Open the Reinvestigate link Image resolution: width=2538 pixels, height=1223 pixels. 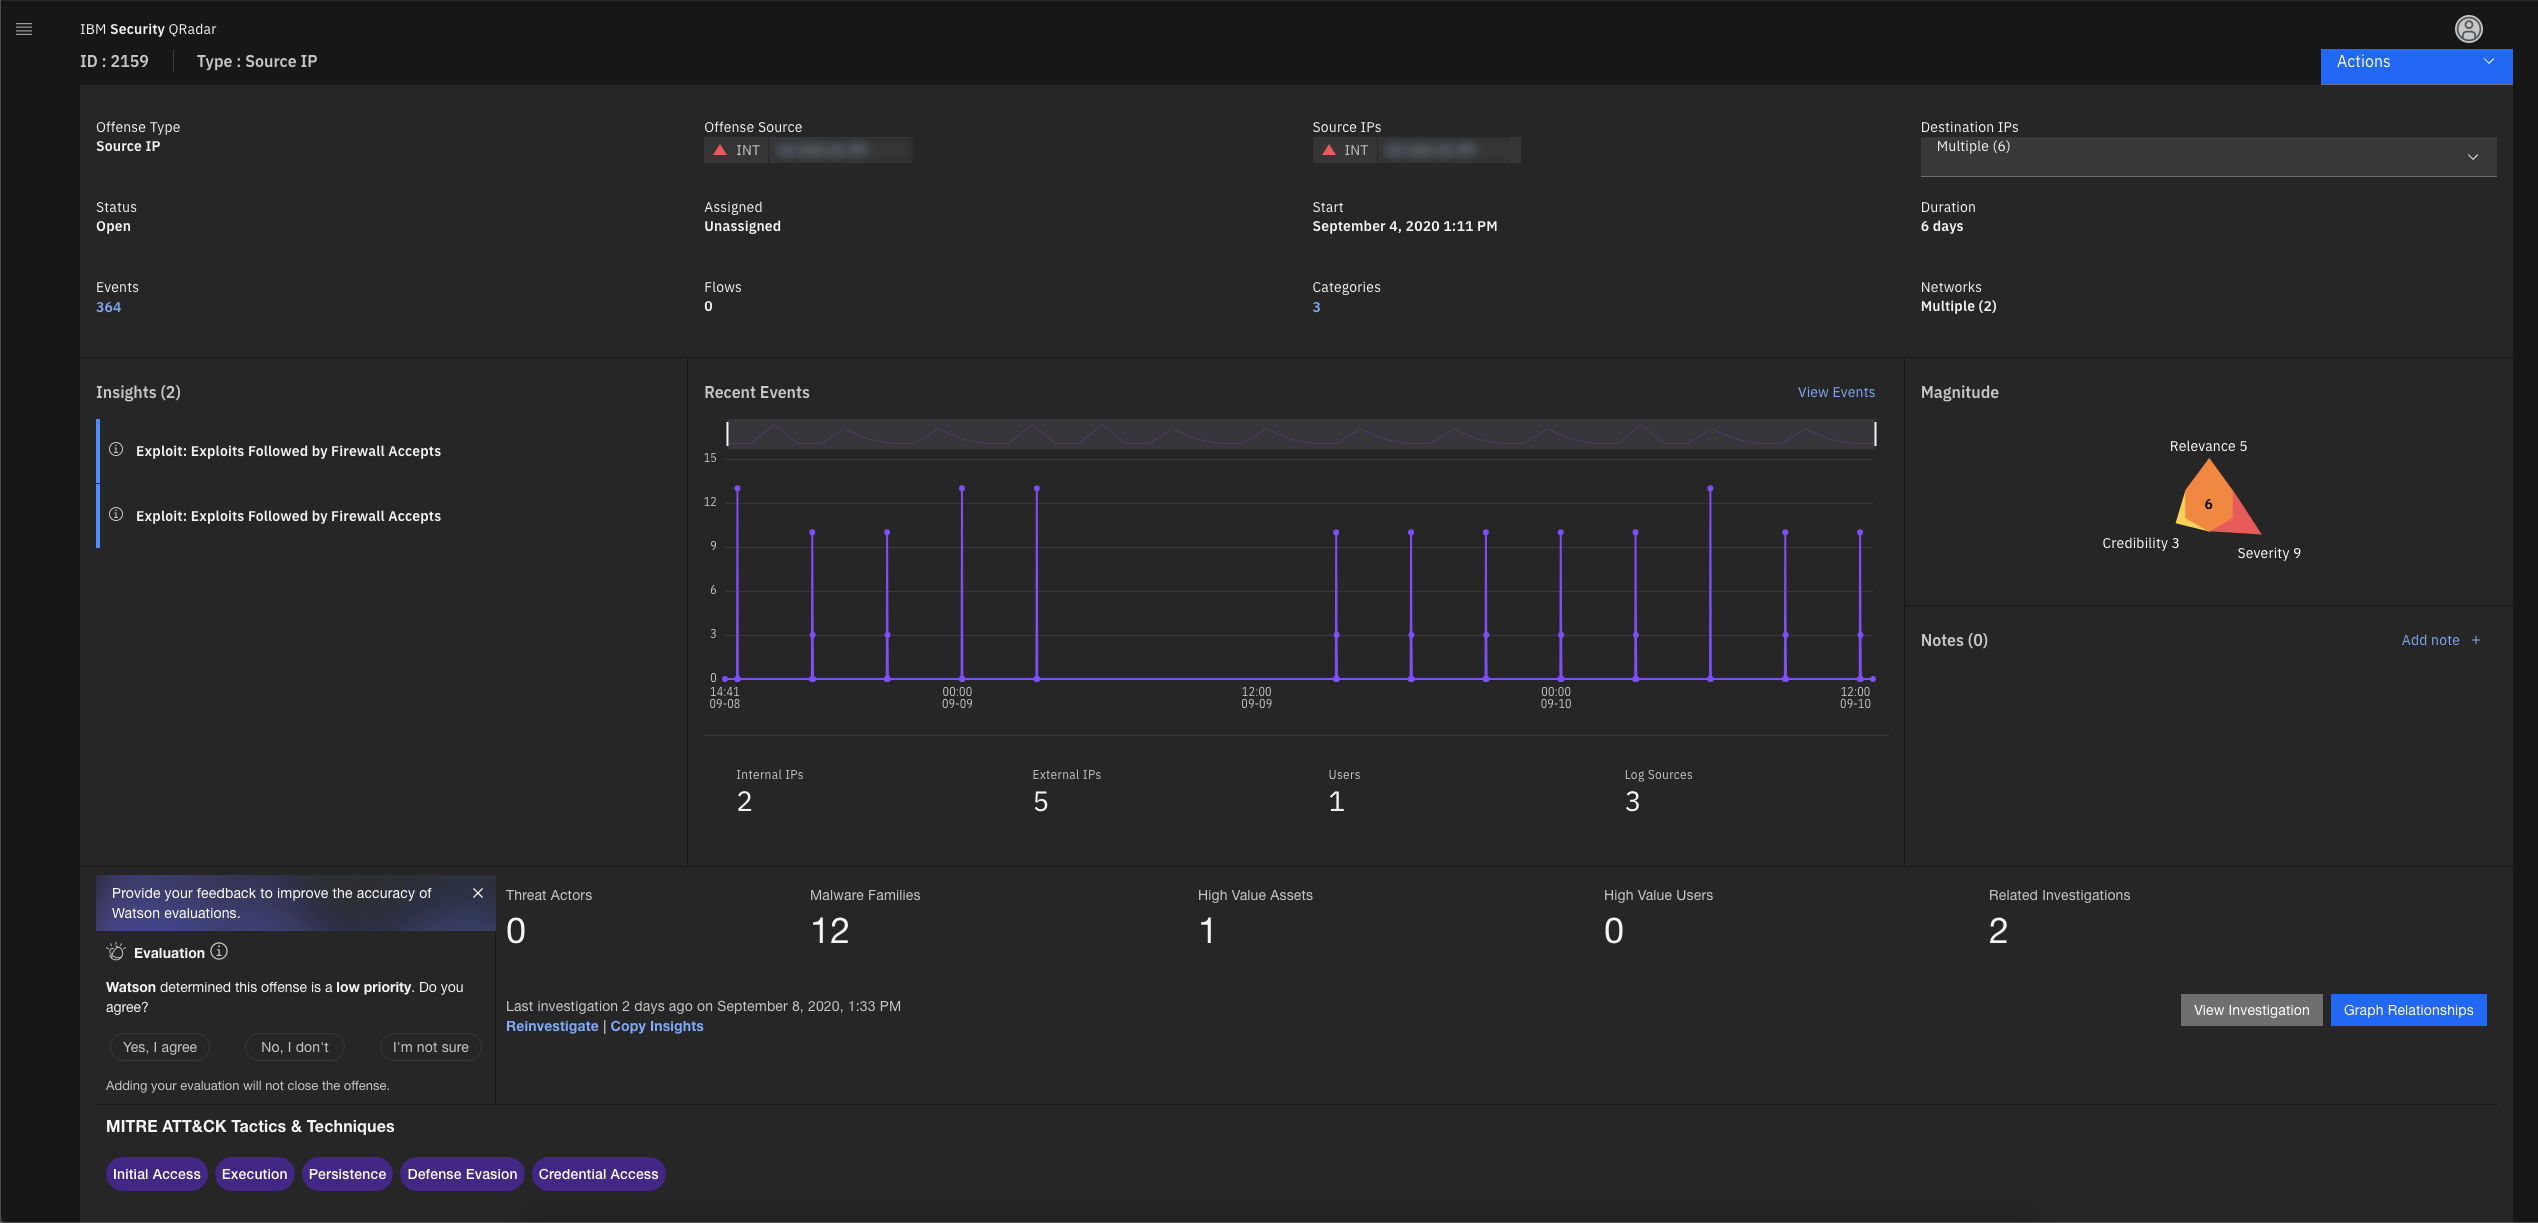click(x=551, y=1026)
